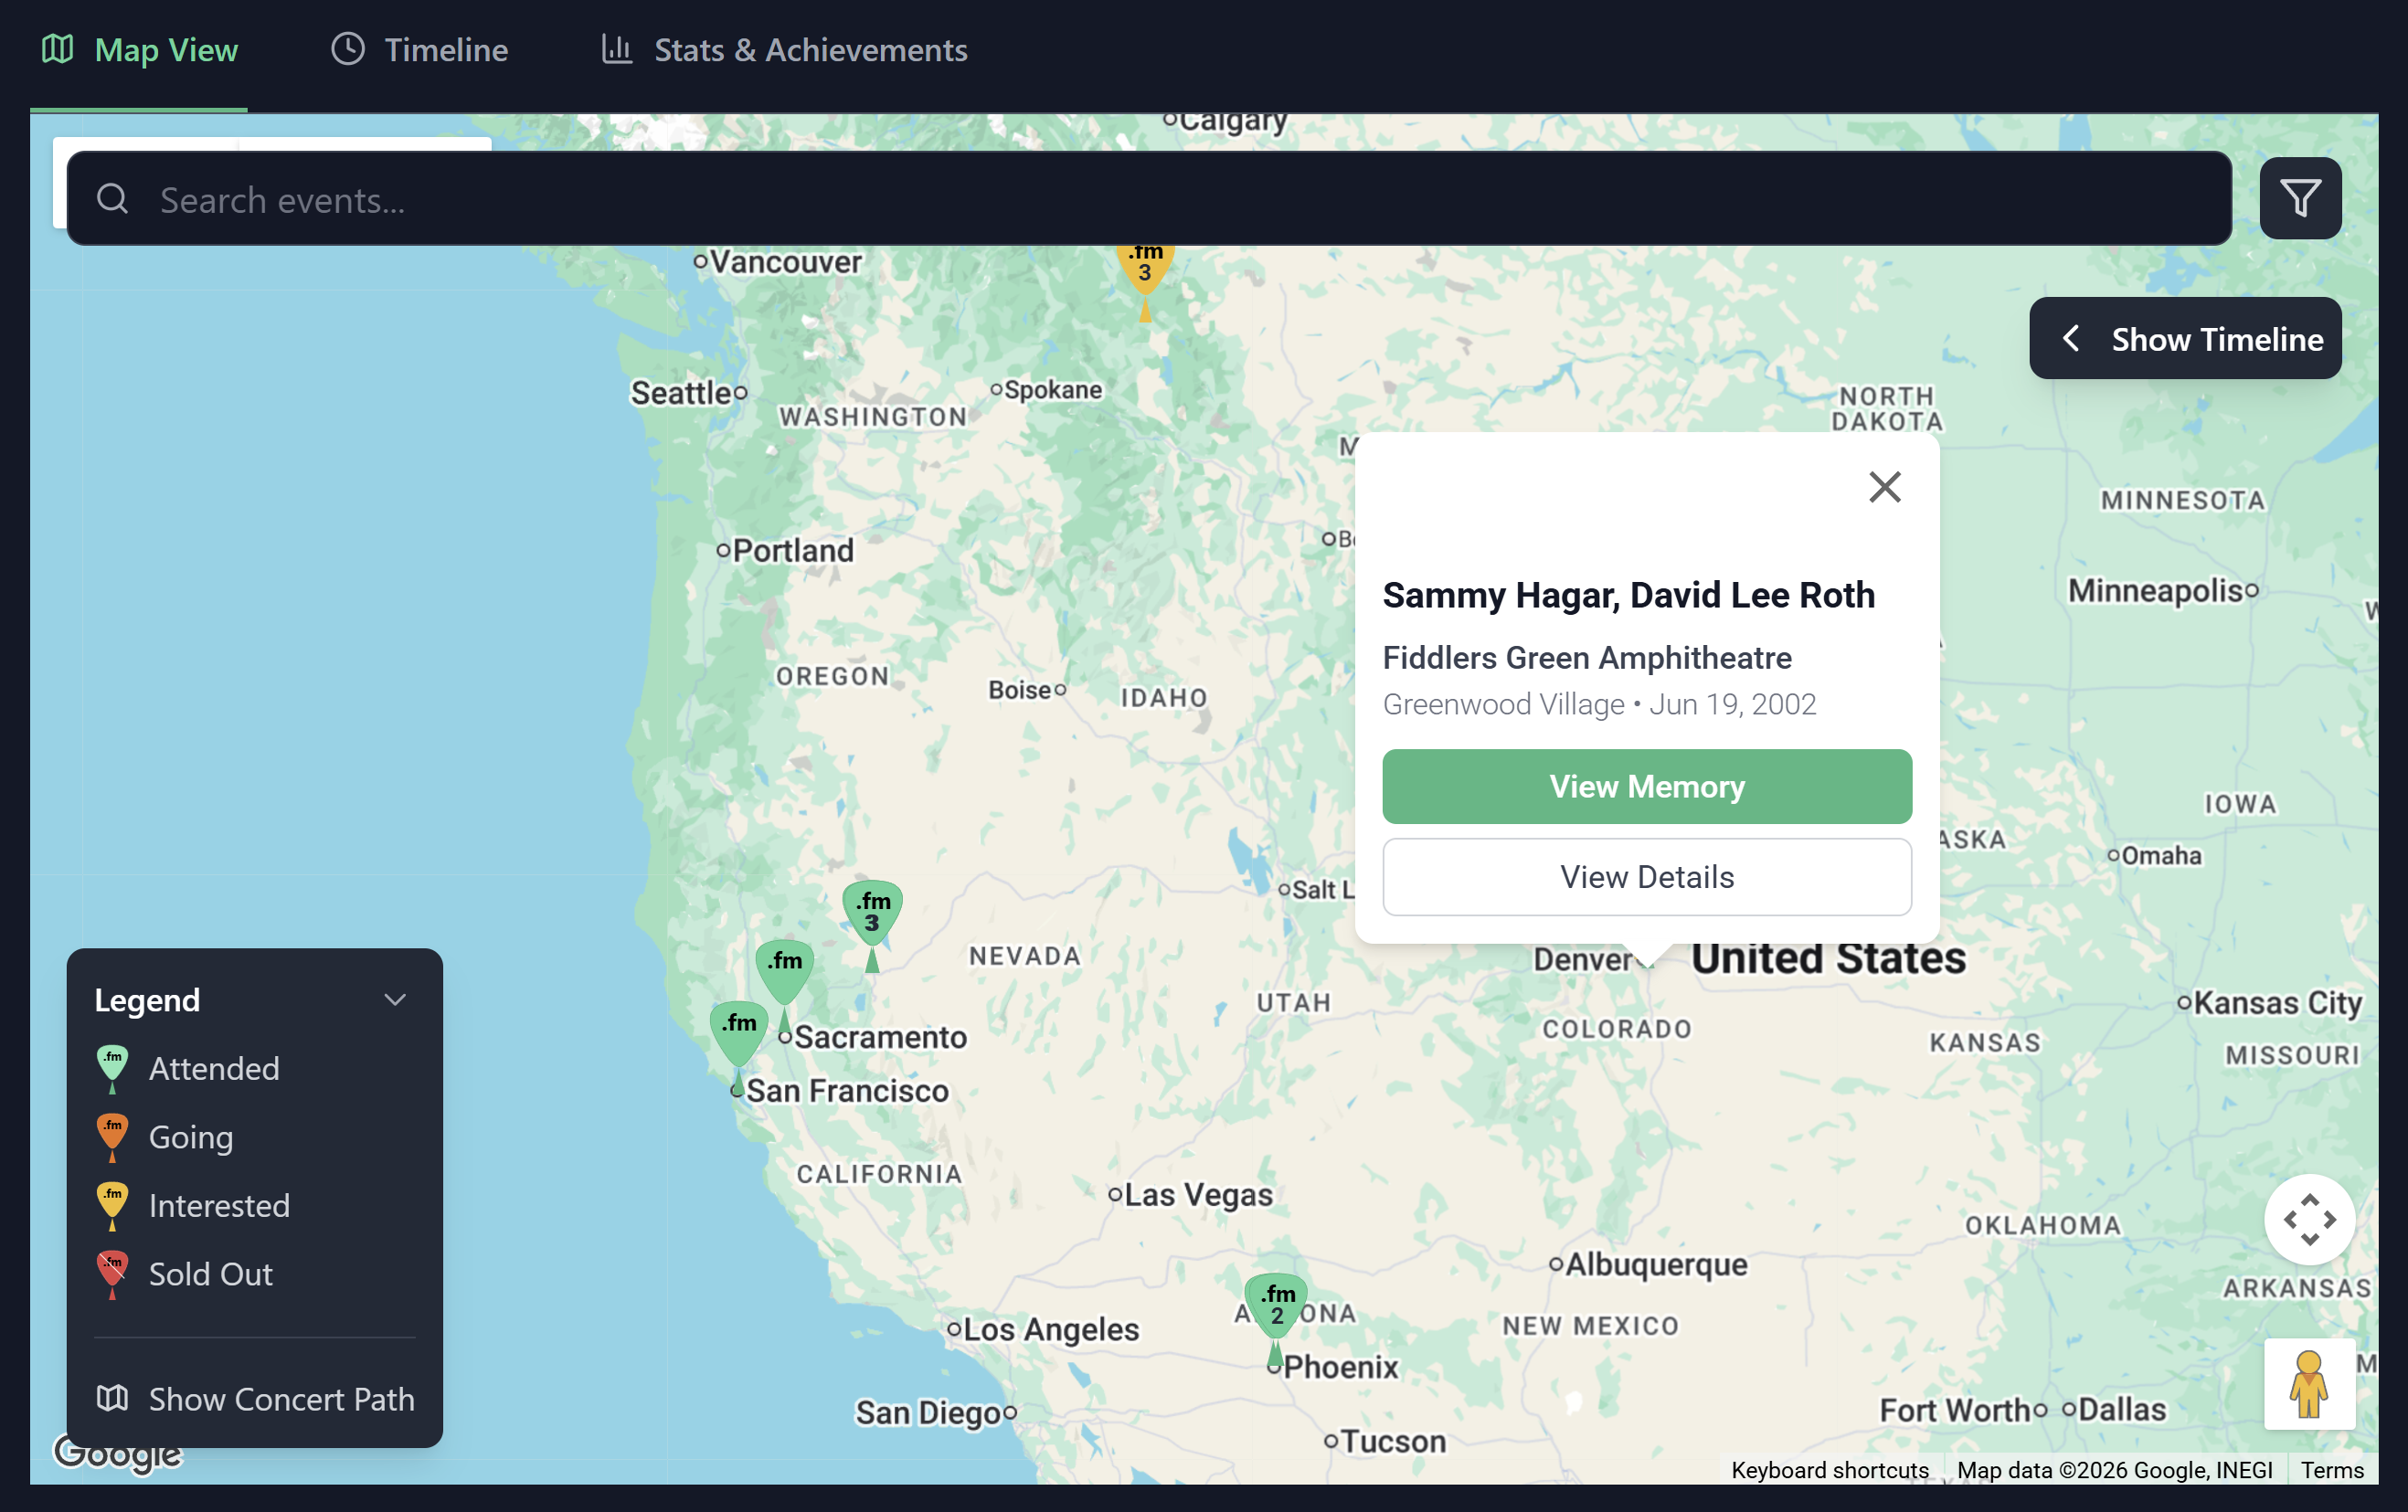Click the Kansas City label on map
The width and height of the screenshot is (2408, 1512).
[x=2277, y=1002]
